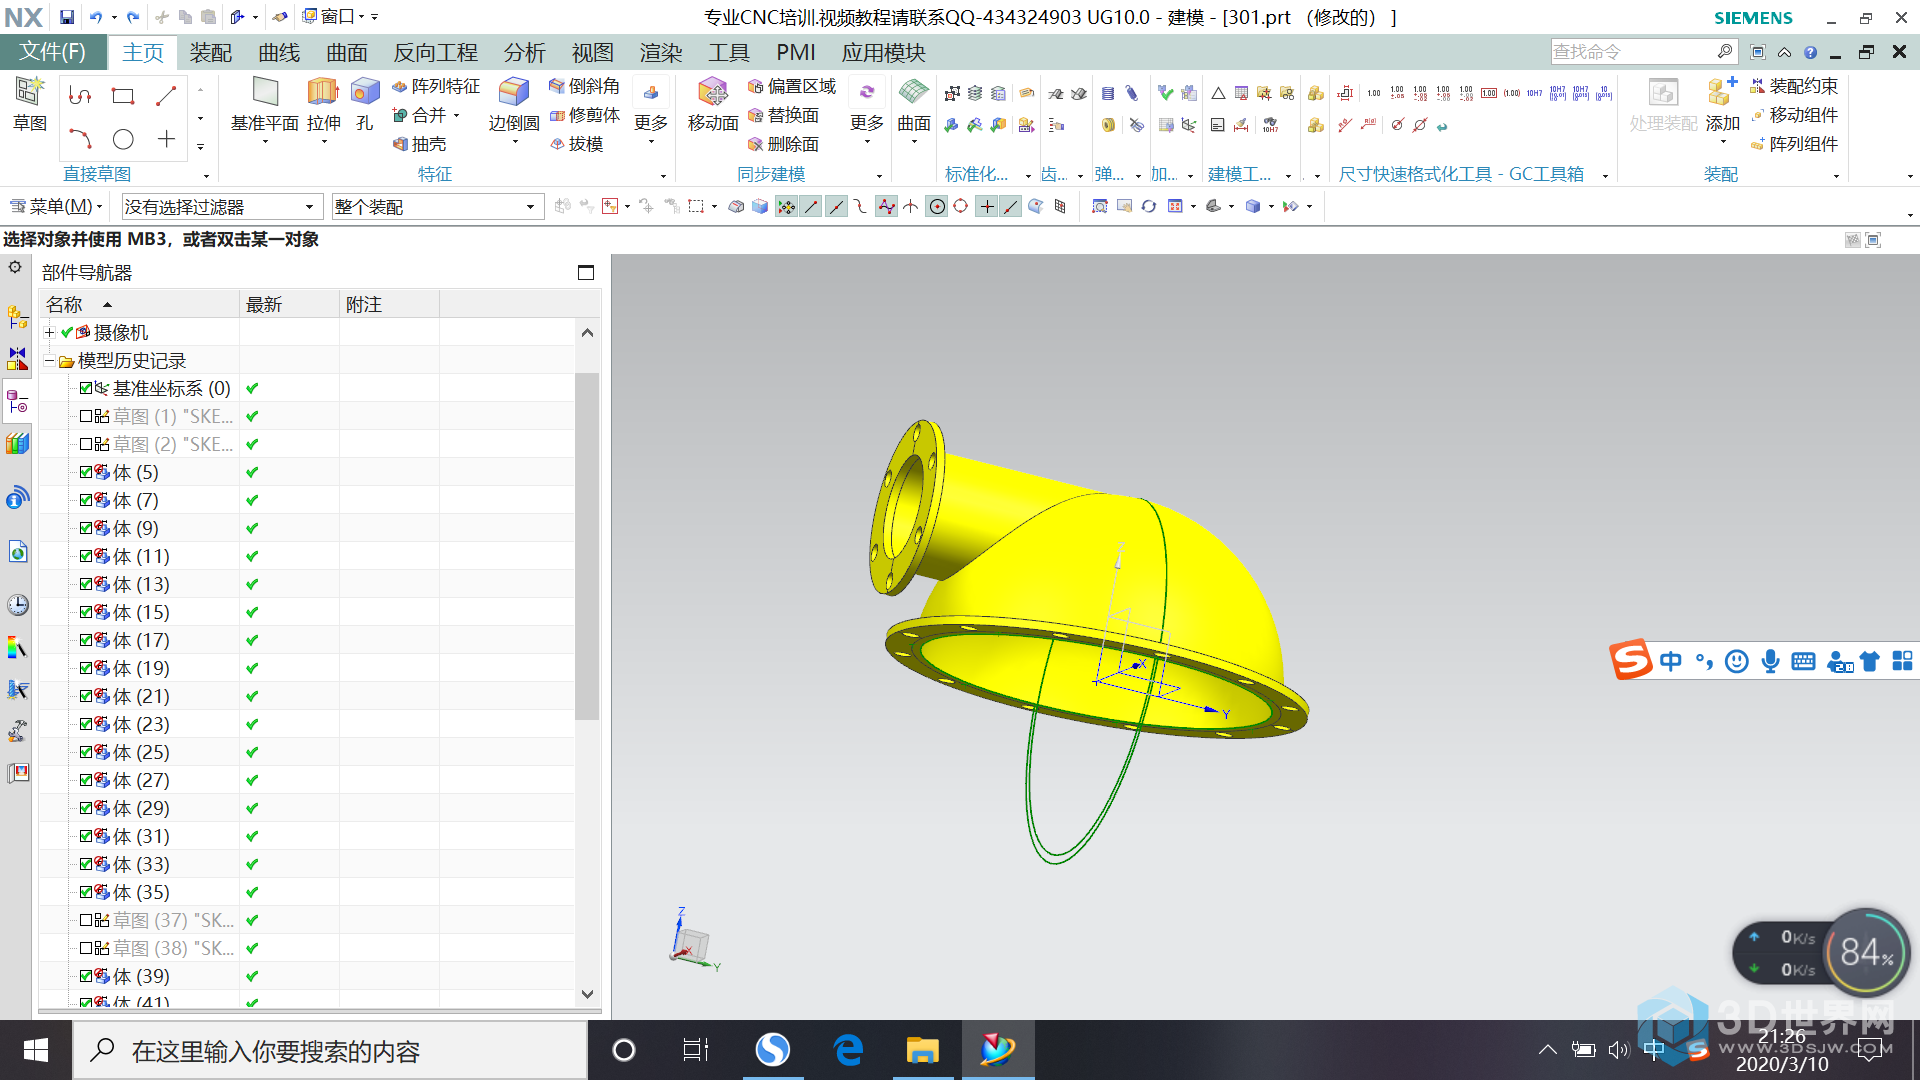Open the Reuse Library sidebar icon
The width and height of the screenshot is (1920, 1080).
pyautogui.click(x=17, y=443)
